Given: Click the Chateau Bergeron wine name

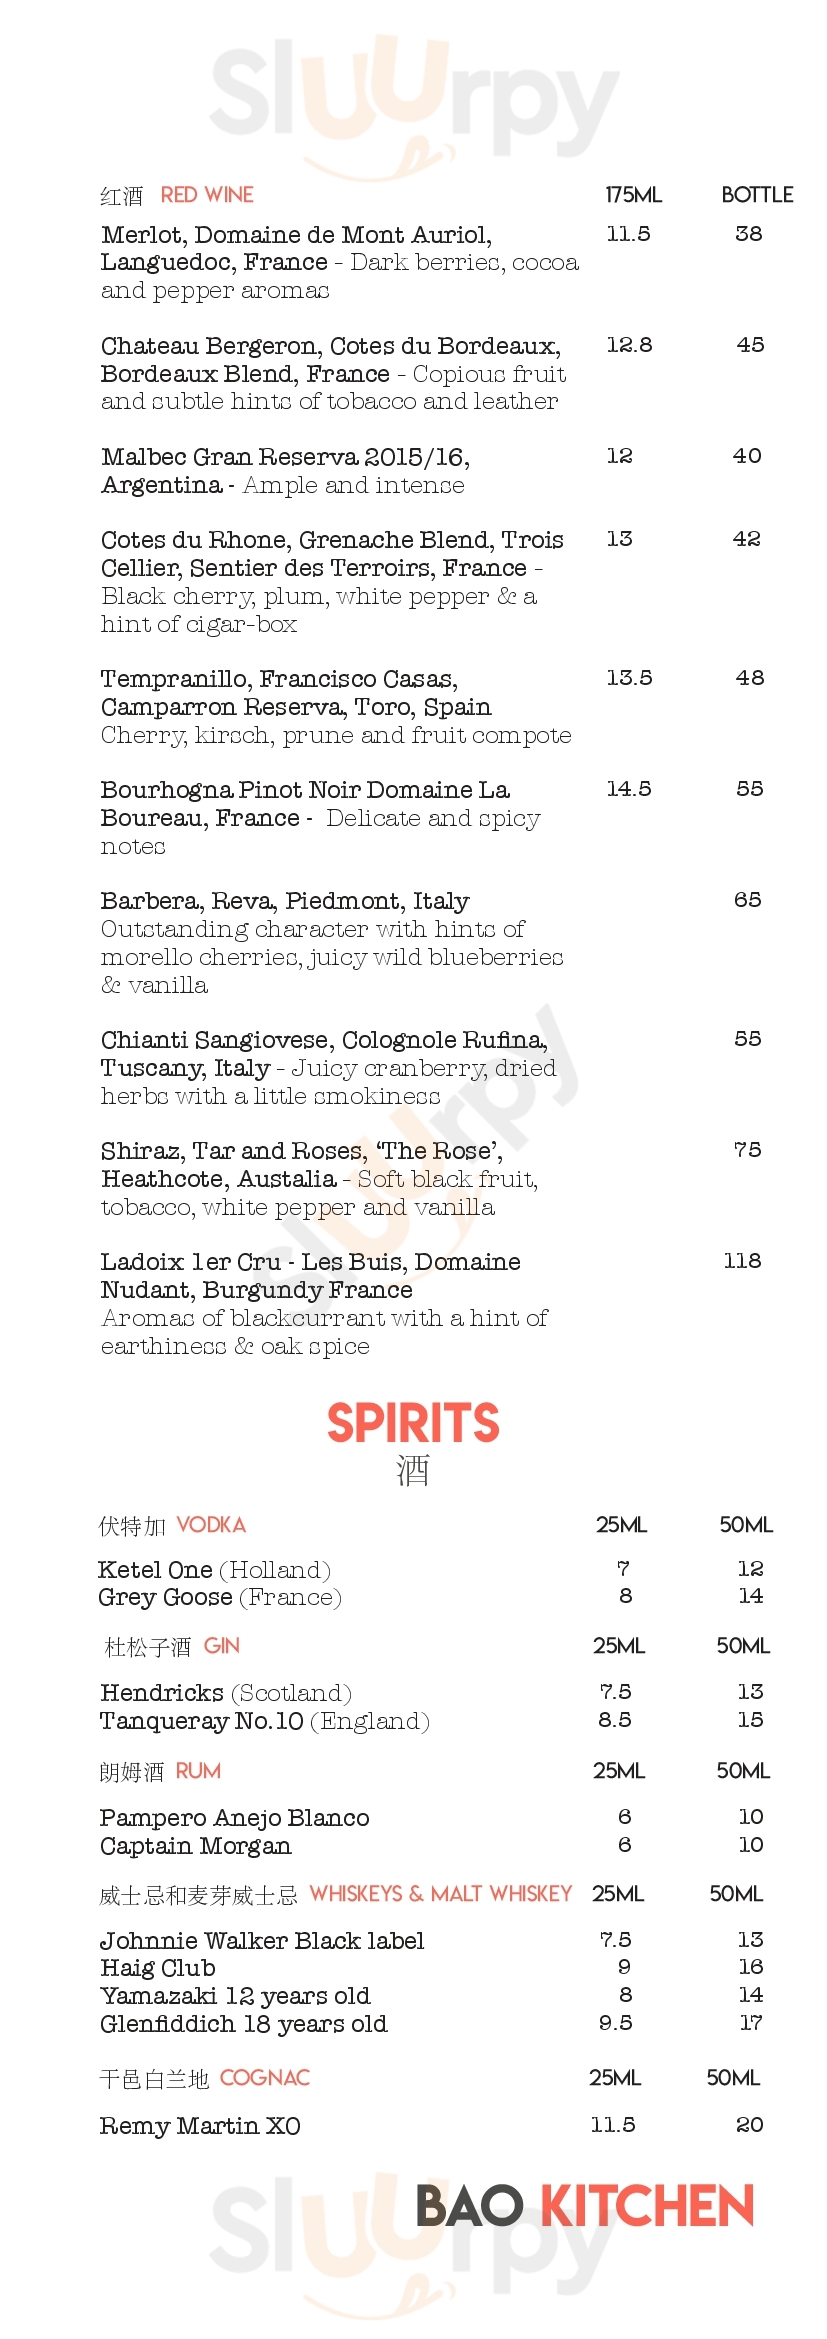Looking at the screenshot, I should [x=330, y=346].
